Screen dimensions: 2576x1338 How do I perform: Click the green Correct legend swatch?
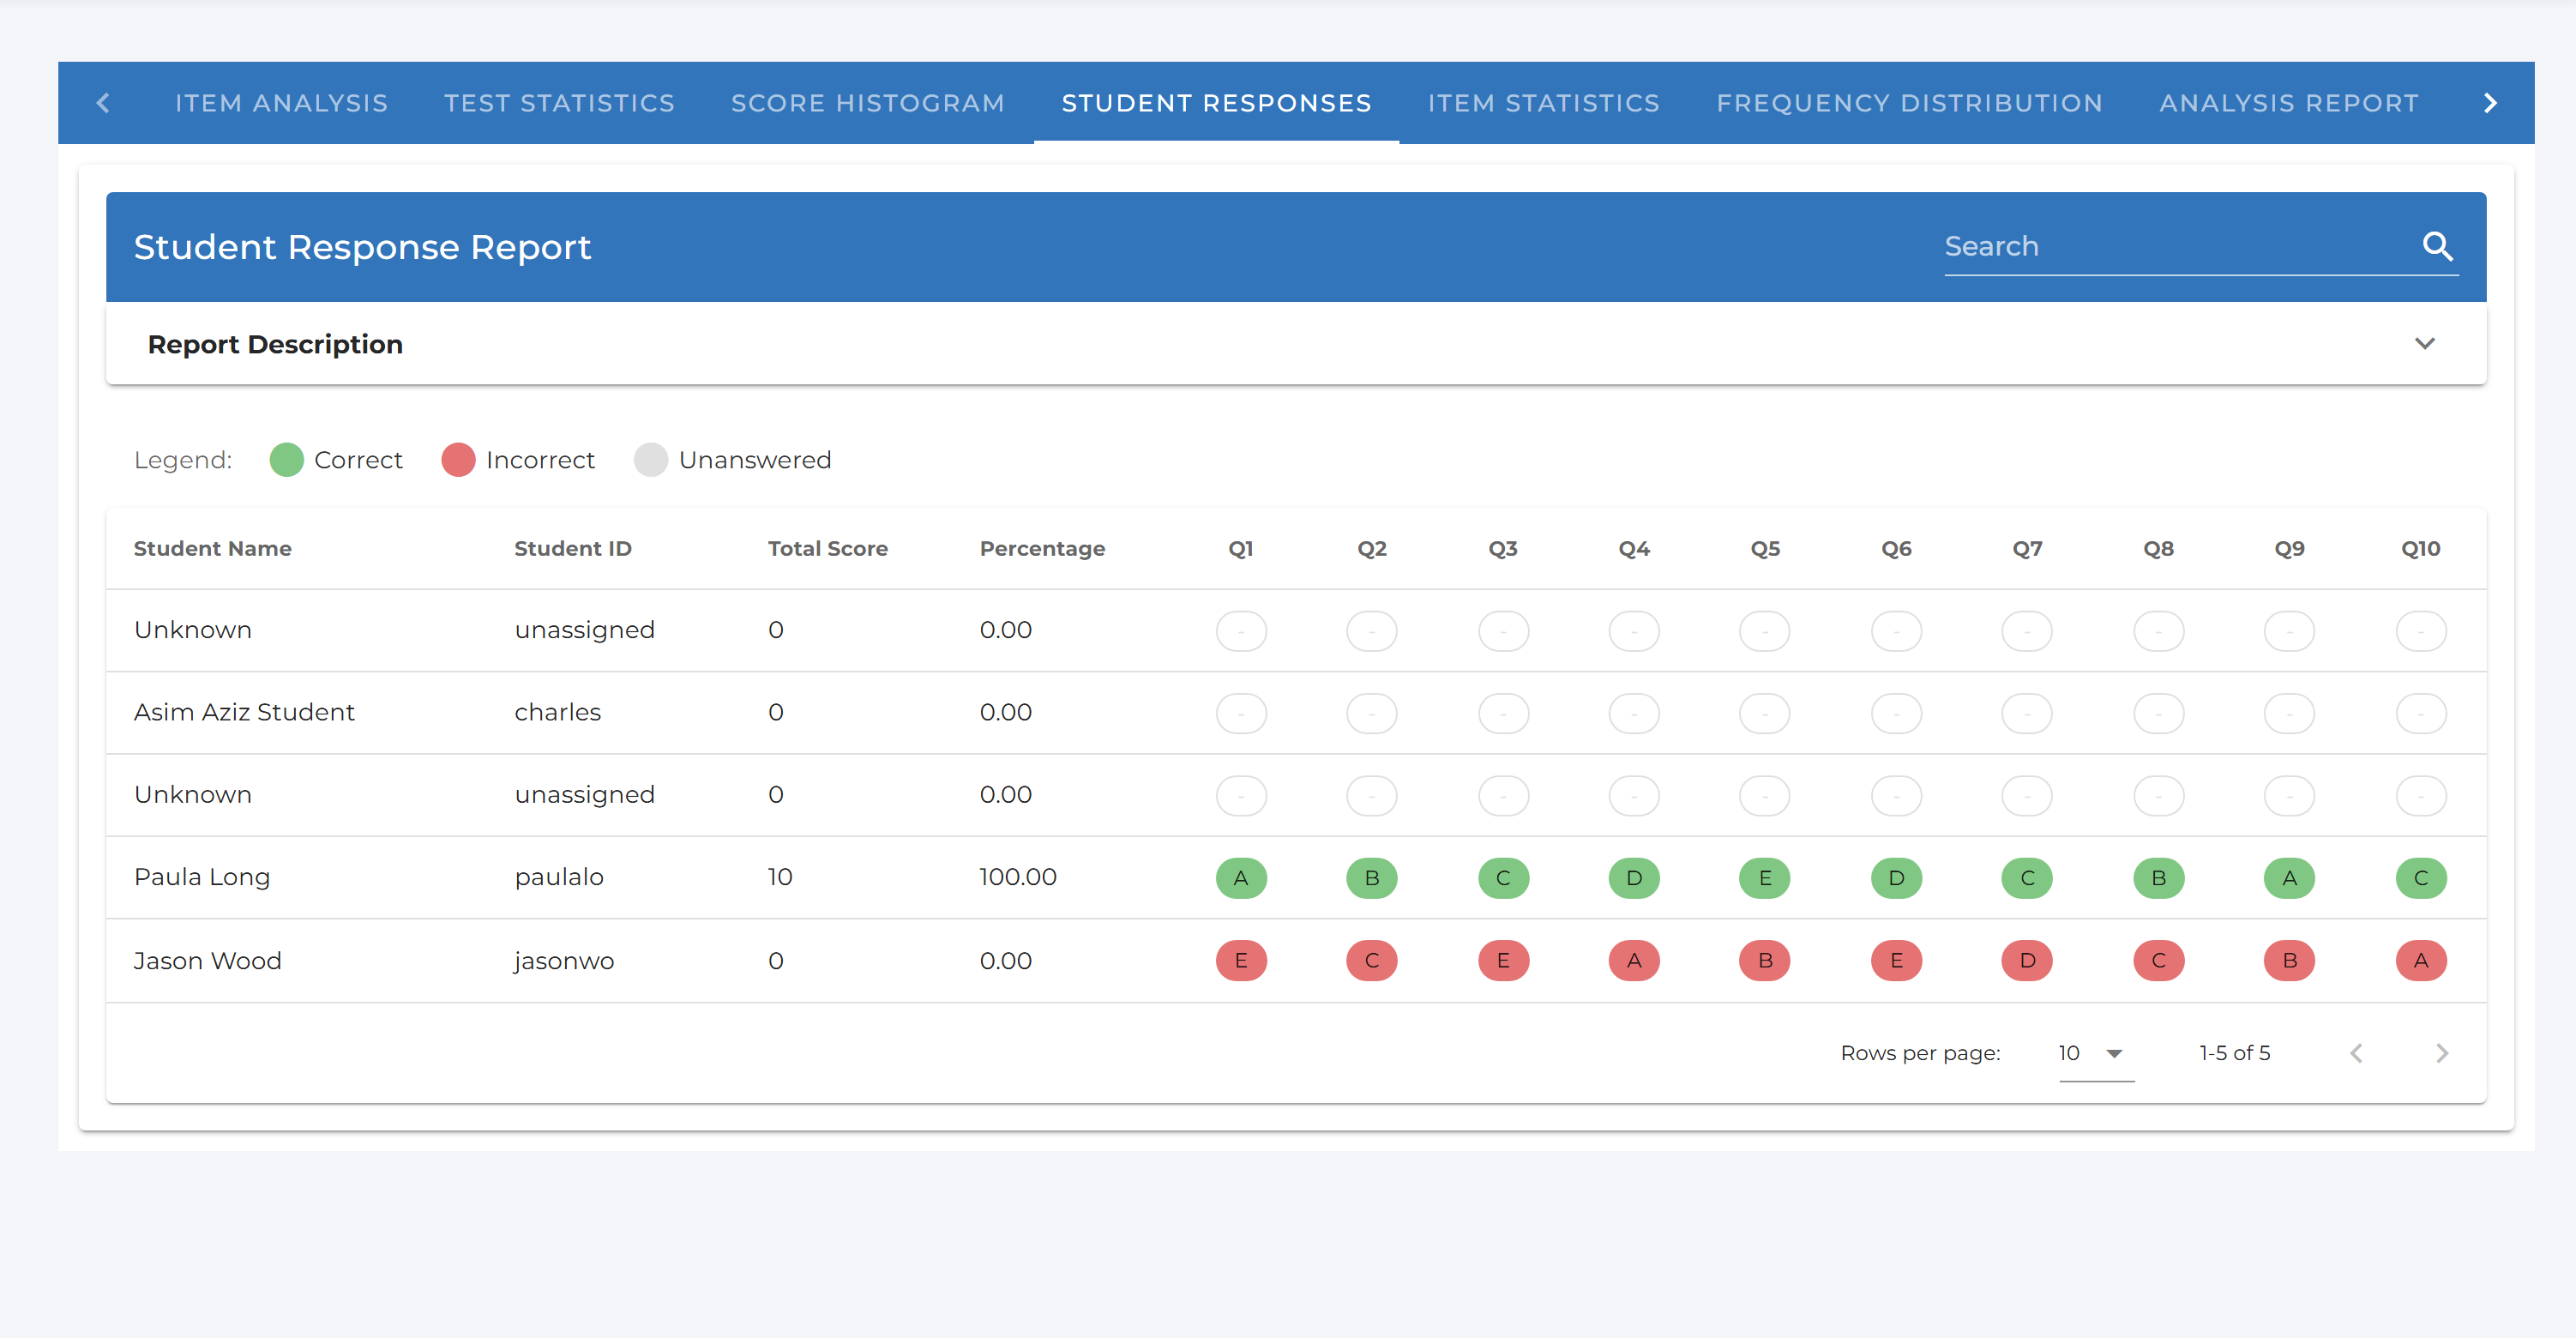point(286,460)
